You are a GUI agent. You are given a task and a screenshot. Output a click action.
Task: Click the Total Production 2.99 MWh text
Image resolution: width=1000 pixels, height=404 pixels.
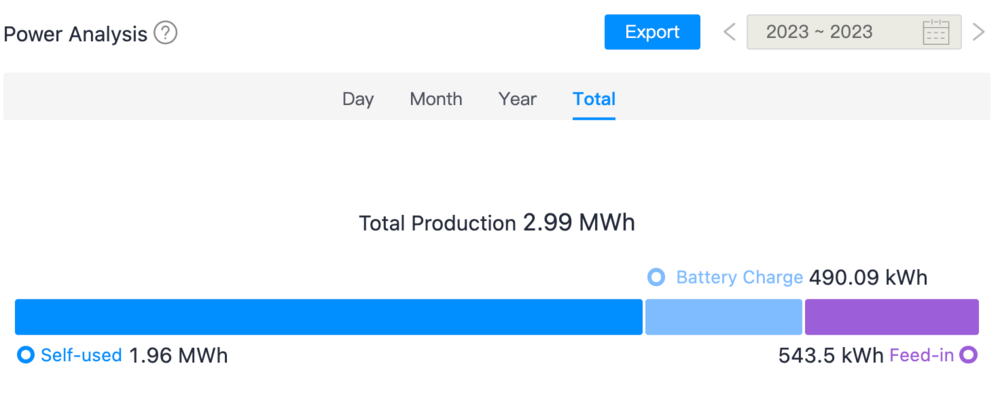tap(497, 223)
